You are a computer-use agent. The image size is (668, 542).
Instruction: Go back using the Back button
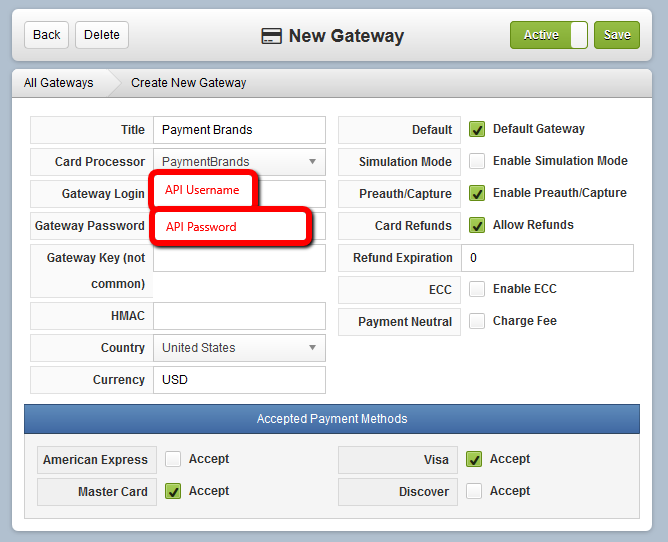point(46,35)
